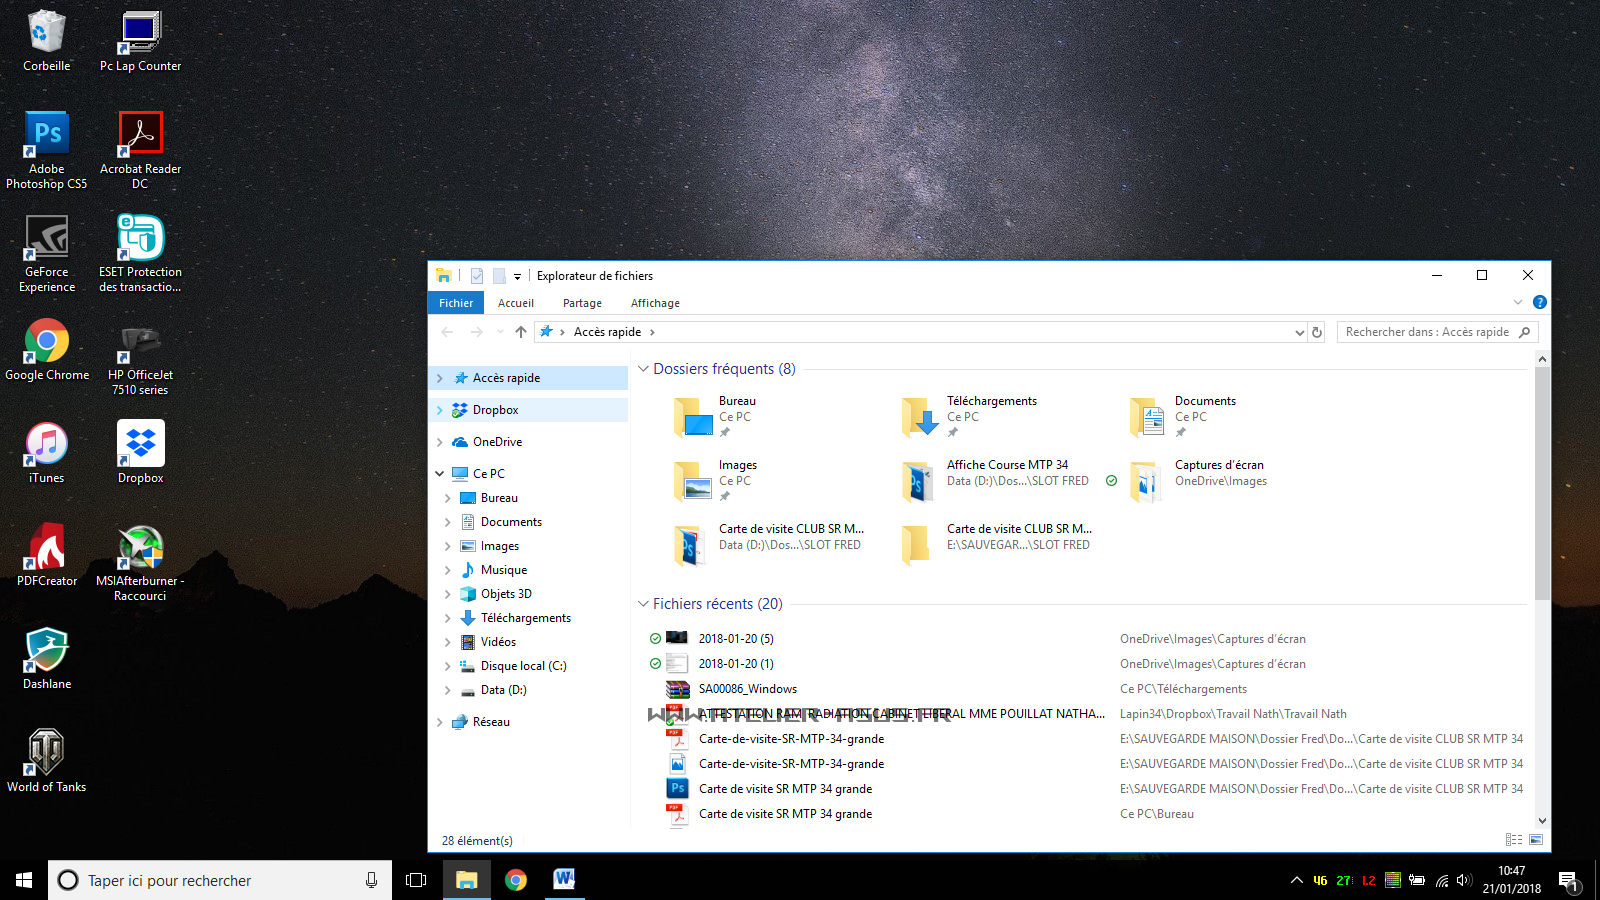Screen dimensions: 1600x900
Task: Switch to details view in status bar
Action: 1514,840
